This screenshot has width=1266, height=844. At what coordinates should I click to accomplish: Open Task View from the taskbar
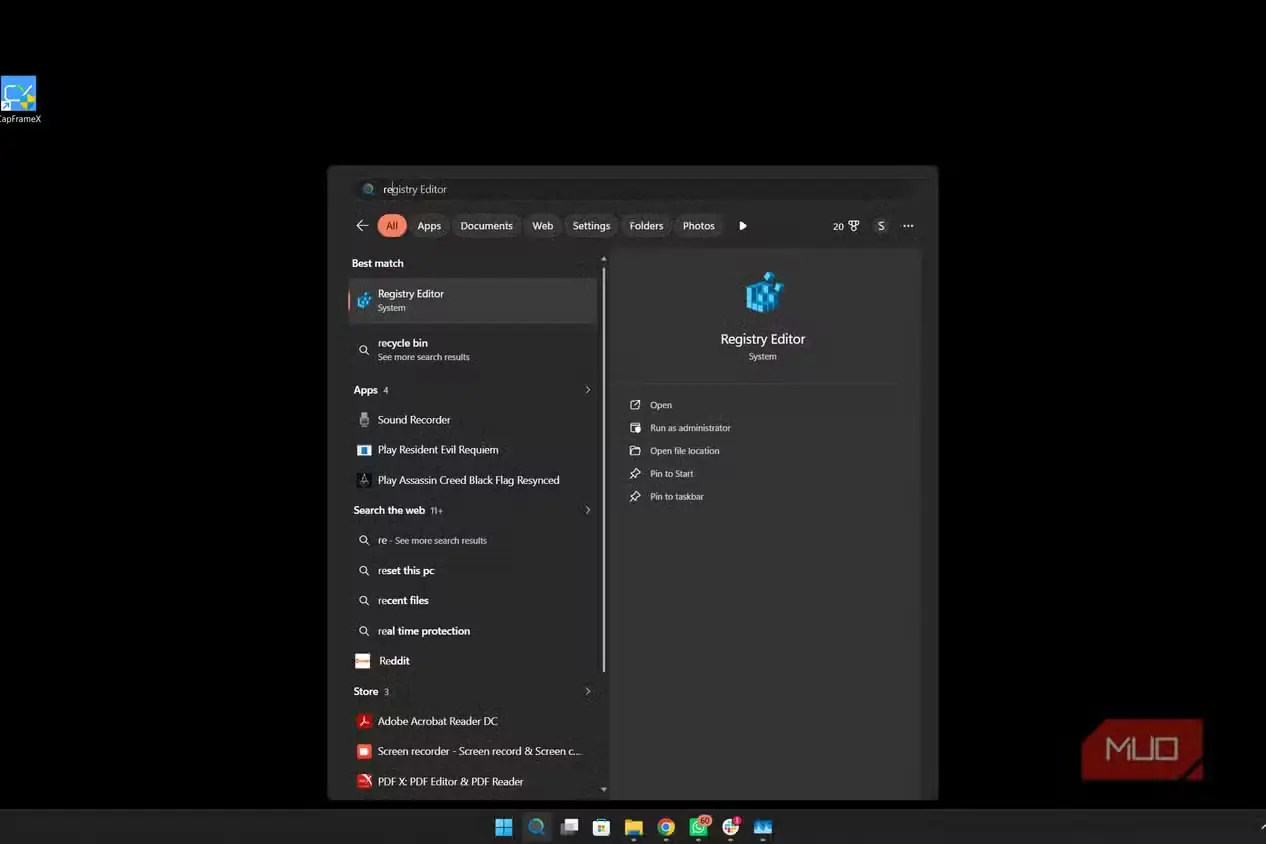coord(569,827)
